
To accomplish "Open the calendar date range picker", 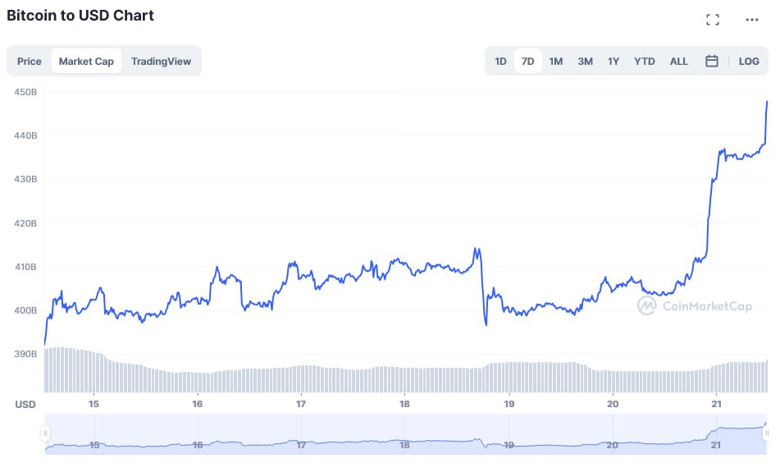I will 712,61.
